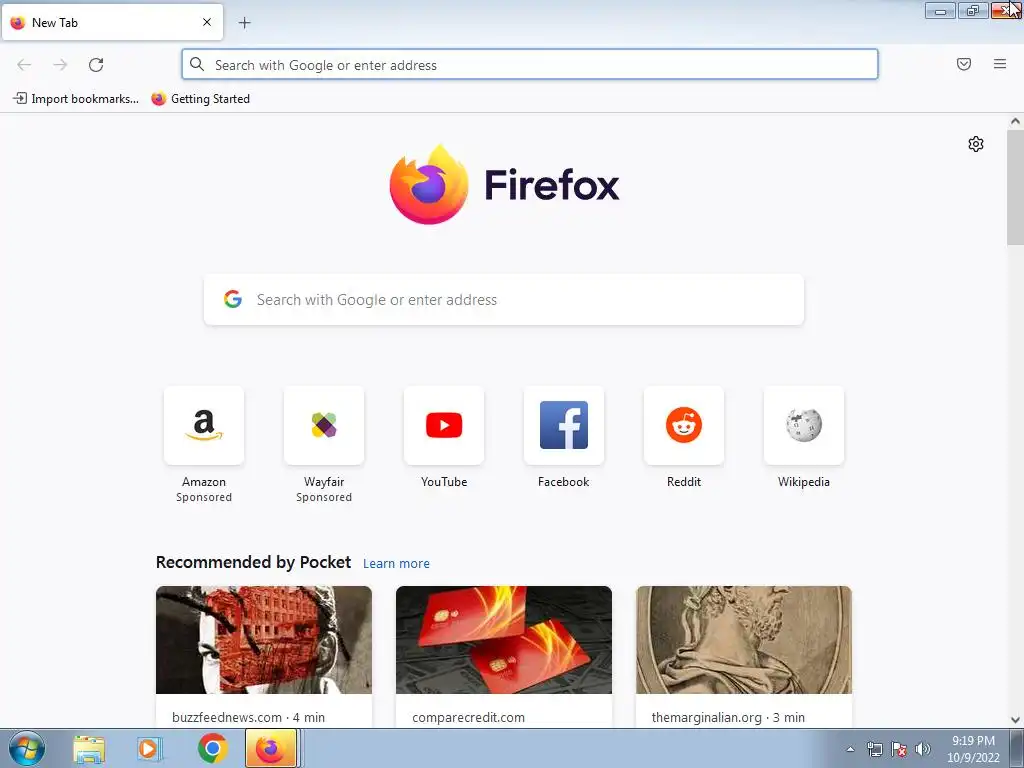Image resolution: width=1024 pixels, height=768 pixels.
Task: Click the page's Google search box
Action: [x=504, y=300]
